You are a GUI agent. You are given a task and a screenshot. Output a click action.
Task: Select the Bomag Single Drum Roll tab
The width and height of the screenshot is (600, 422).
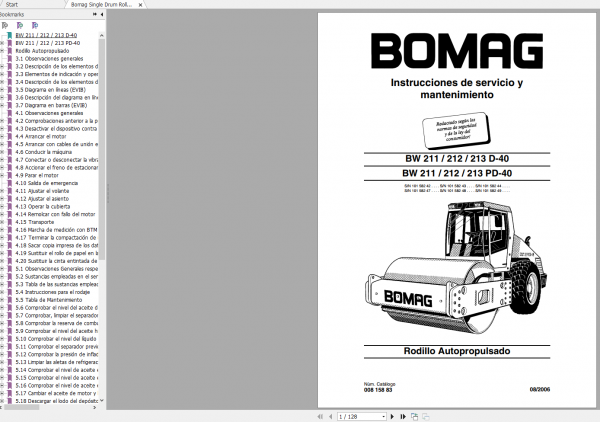point(101,5)
